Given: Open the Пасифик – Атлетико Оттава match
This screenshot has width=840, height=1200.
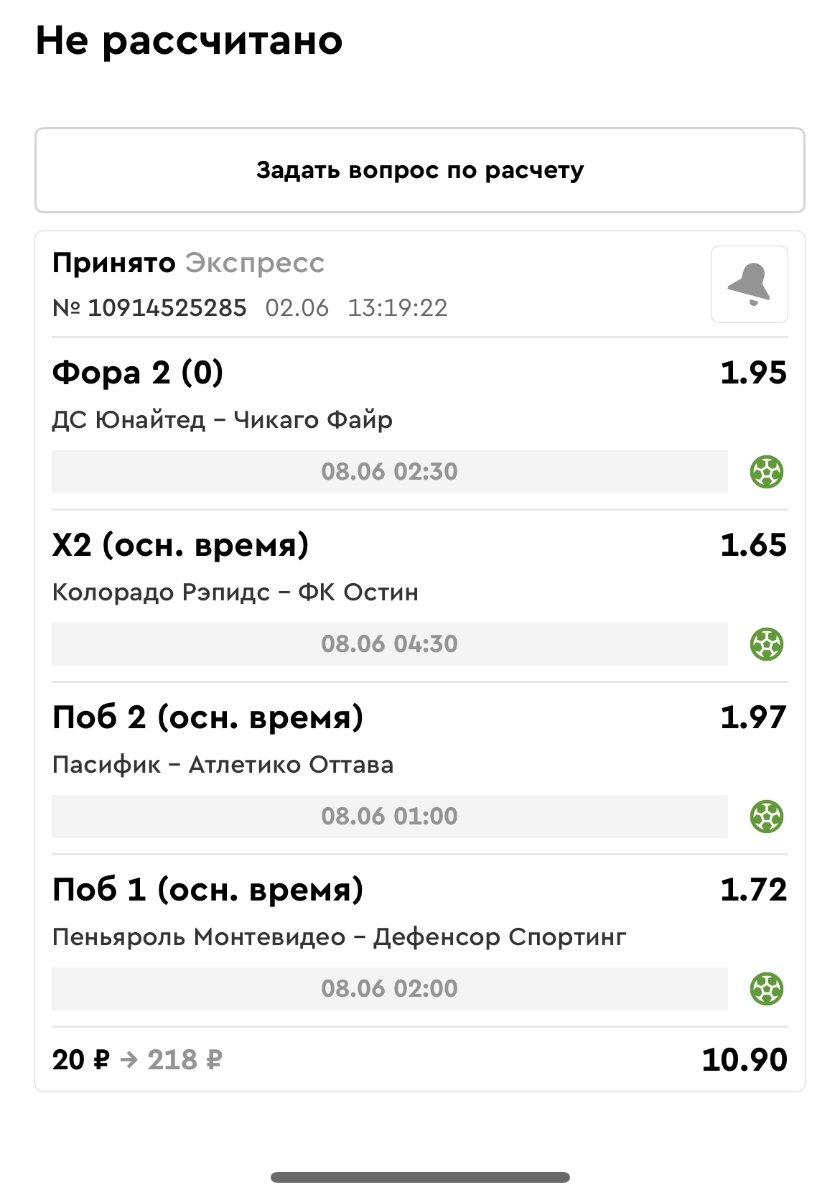Looking at the screenshot, I should click(222, 766).
